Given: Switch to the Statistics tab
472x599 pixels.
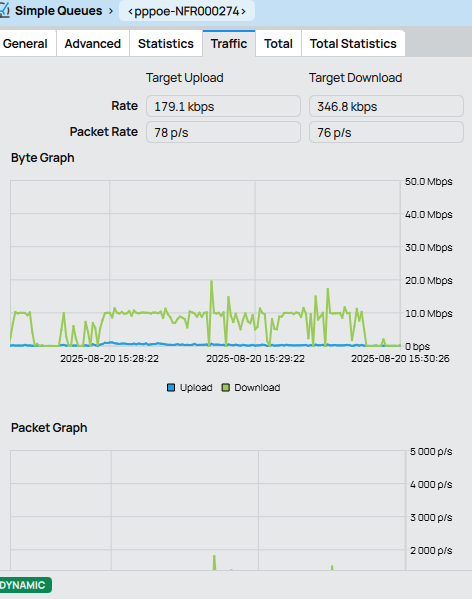Looking at the screenshot, I should [x=166, y=44].
